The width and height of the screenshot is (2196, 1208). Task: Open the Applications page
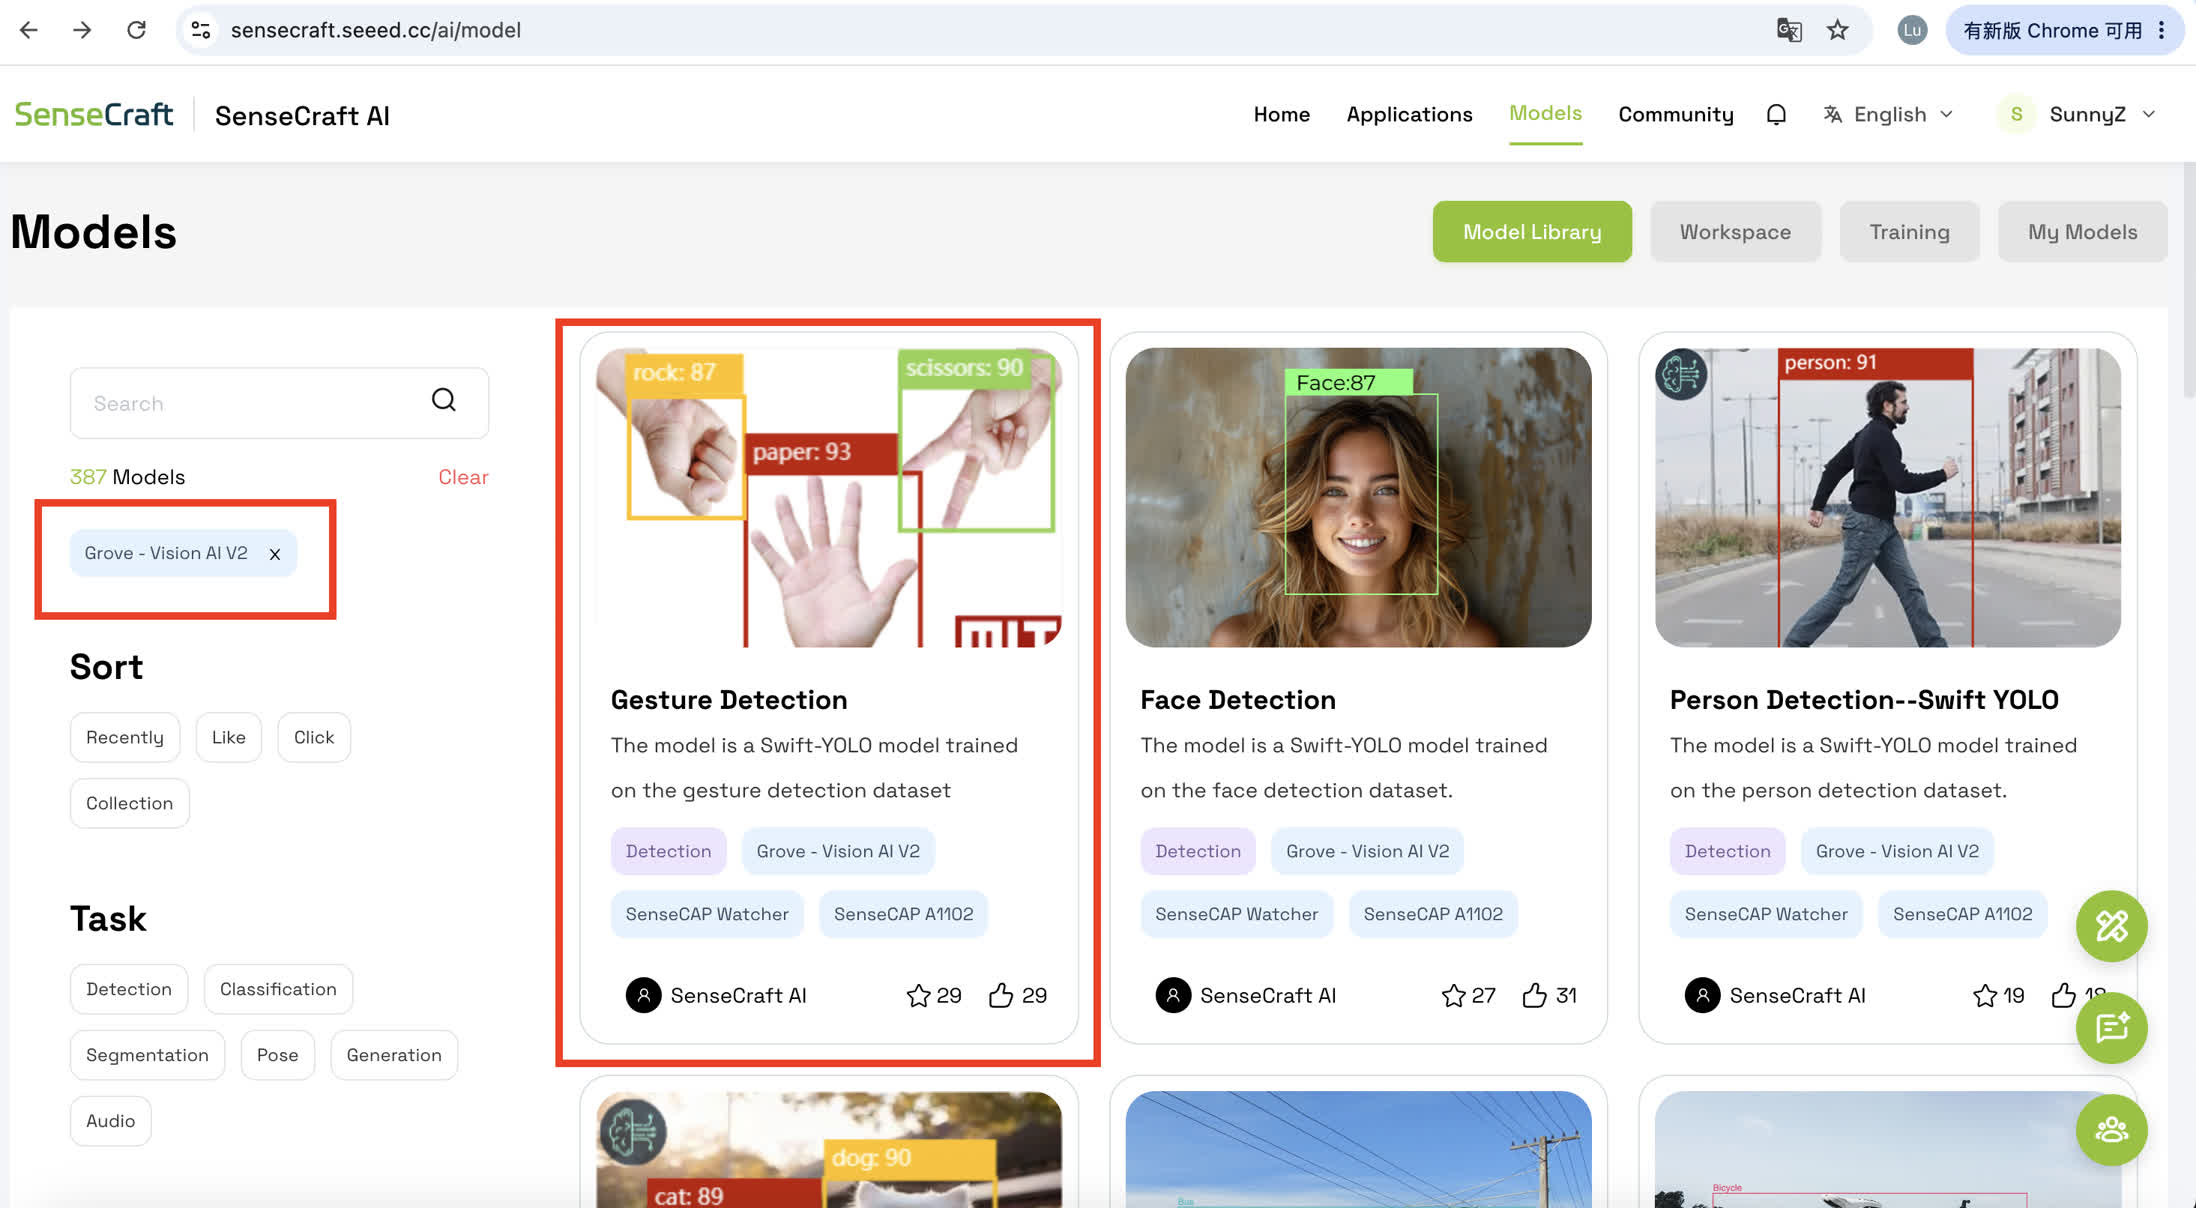click(1409, 114)
